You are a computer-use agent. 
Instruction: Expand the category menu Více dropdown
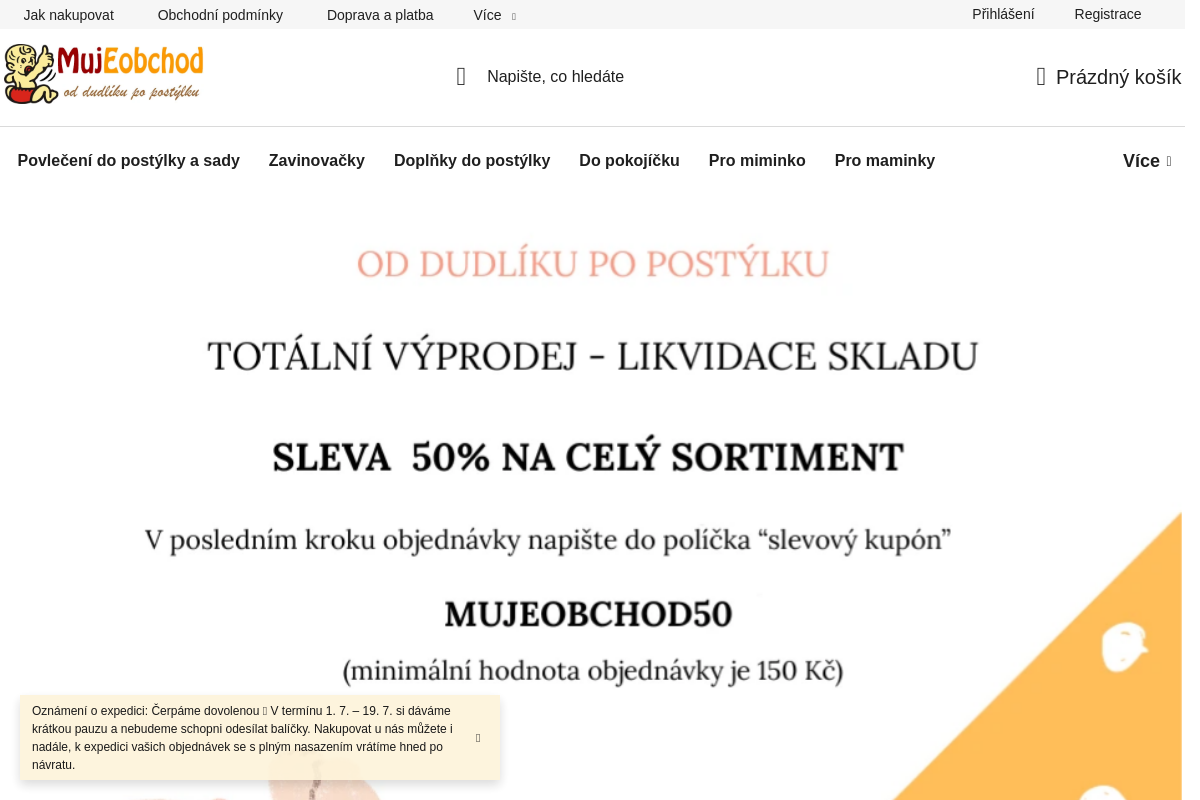1147,161
